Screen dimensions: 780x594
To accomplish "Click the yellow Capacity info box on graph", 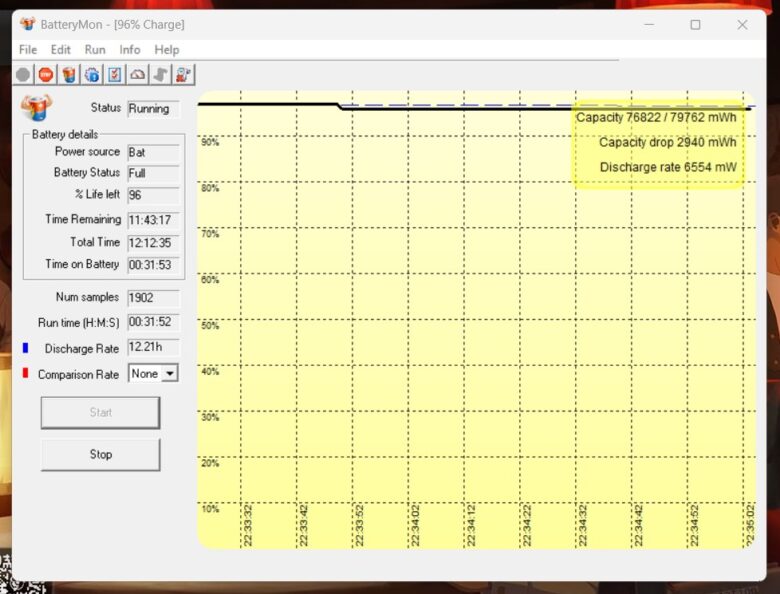I will point(658,144).
